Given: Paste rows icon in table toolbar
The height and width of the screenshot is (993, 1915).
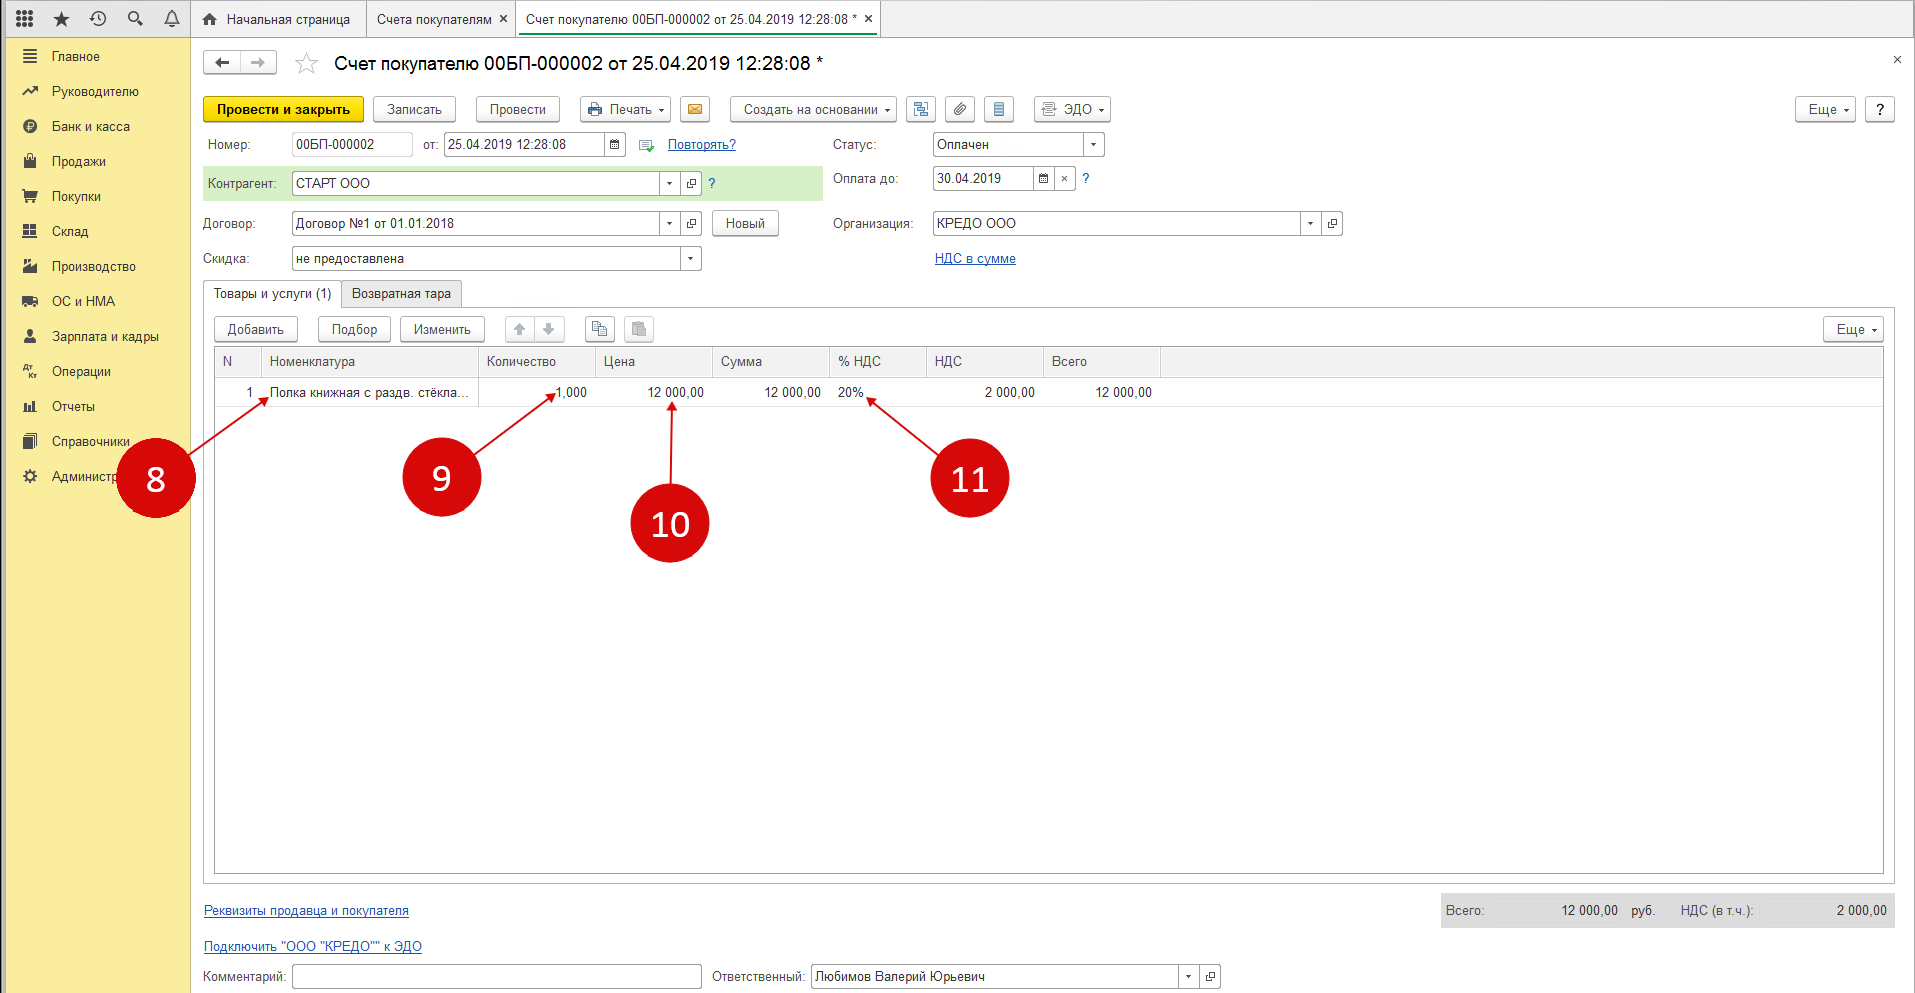Looking at the screenshot, I should point(639,329).
